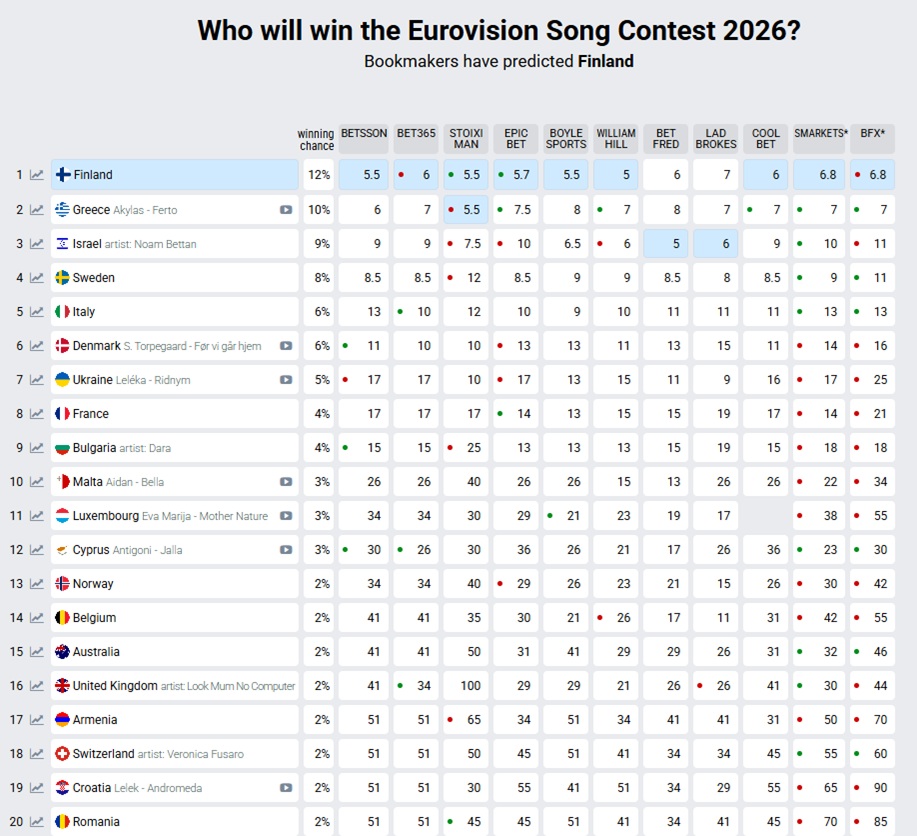Show the odds history chart for Sweden
Viewport: 917px width, 836px height.
click(37, 278)
